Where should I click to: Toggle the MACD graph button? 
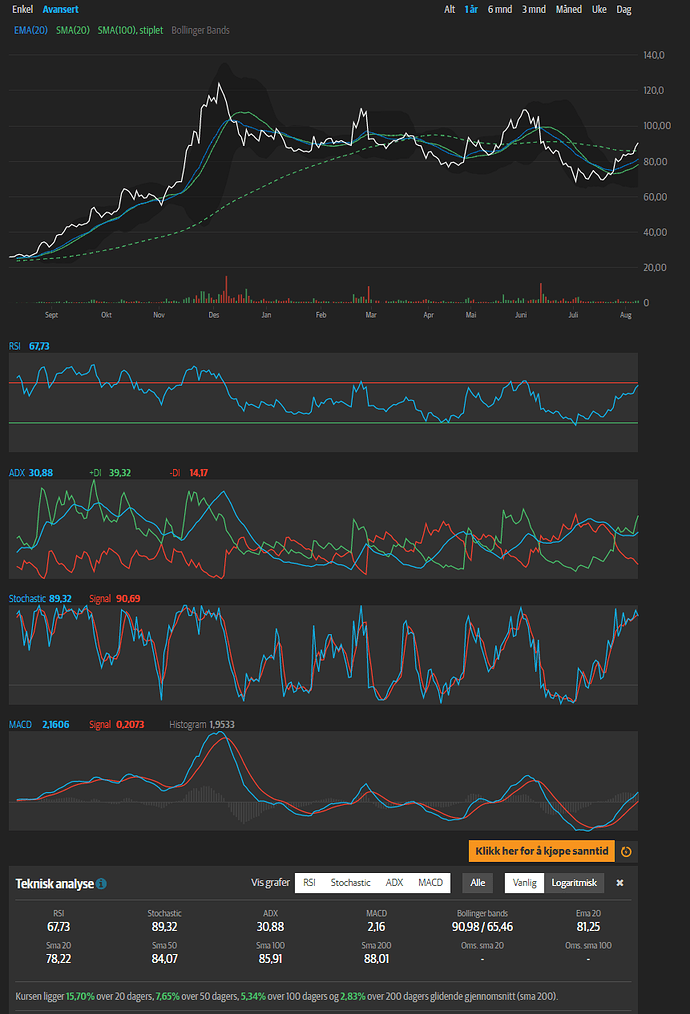tap(430, 883)
